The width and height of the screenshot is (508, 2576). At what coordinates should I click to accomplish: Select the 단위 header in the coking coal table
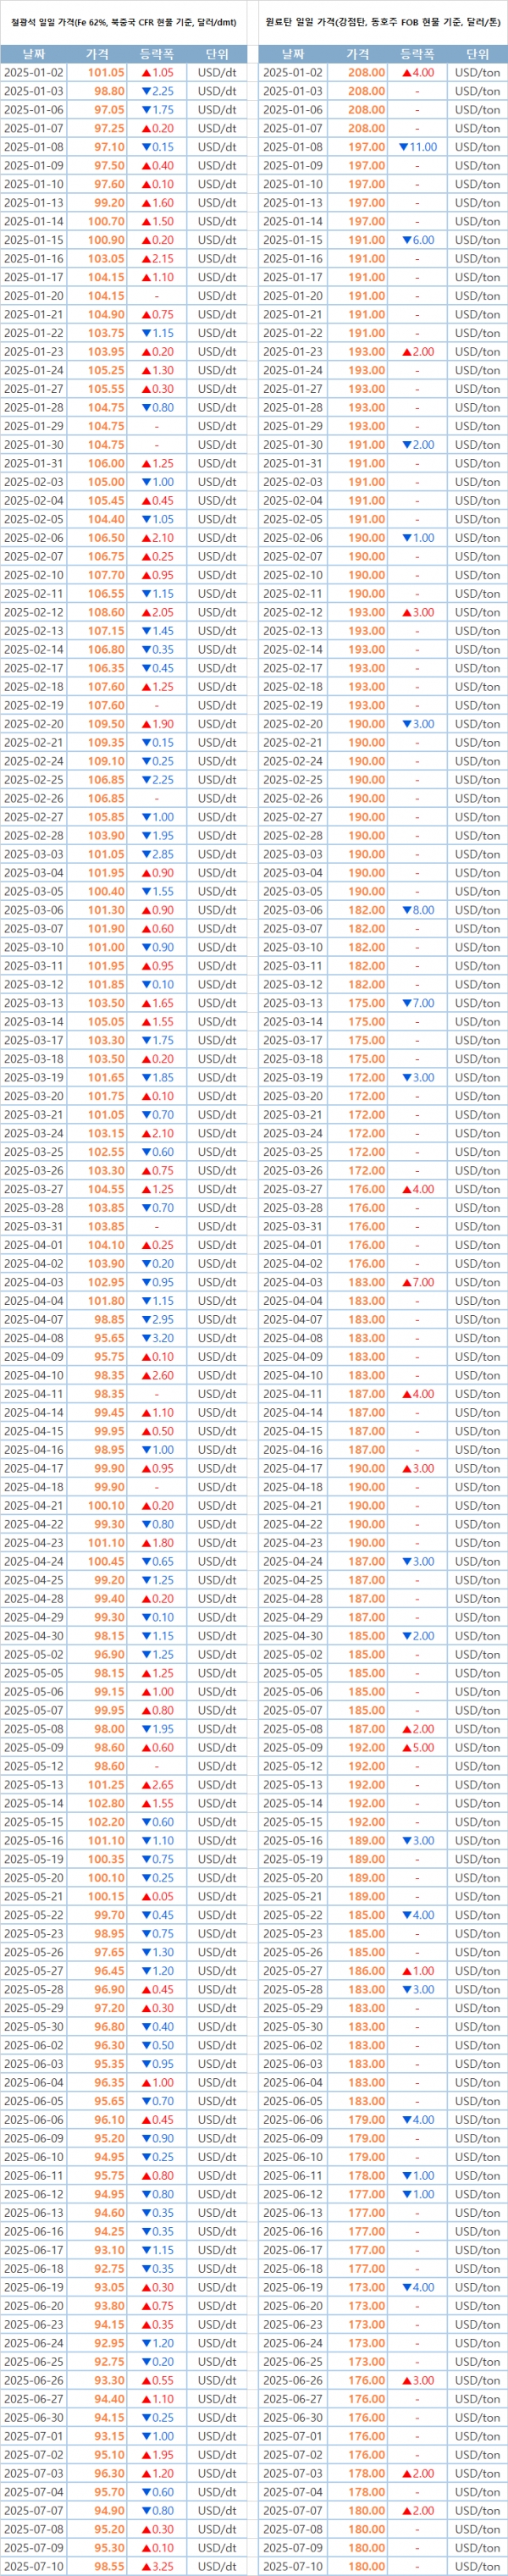(477, 54)
